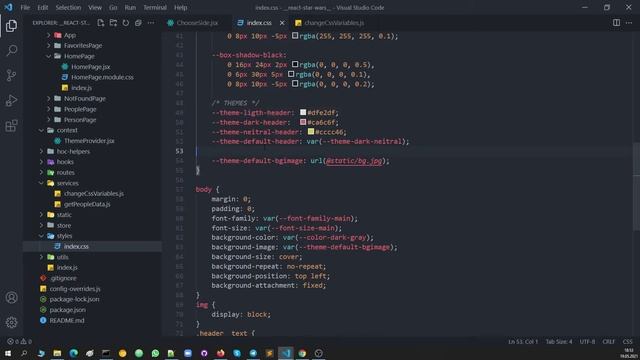This screenshot has height=360, width=640.
Task: Open the Go menu
Action: (113, 7)
